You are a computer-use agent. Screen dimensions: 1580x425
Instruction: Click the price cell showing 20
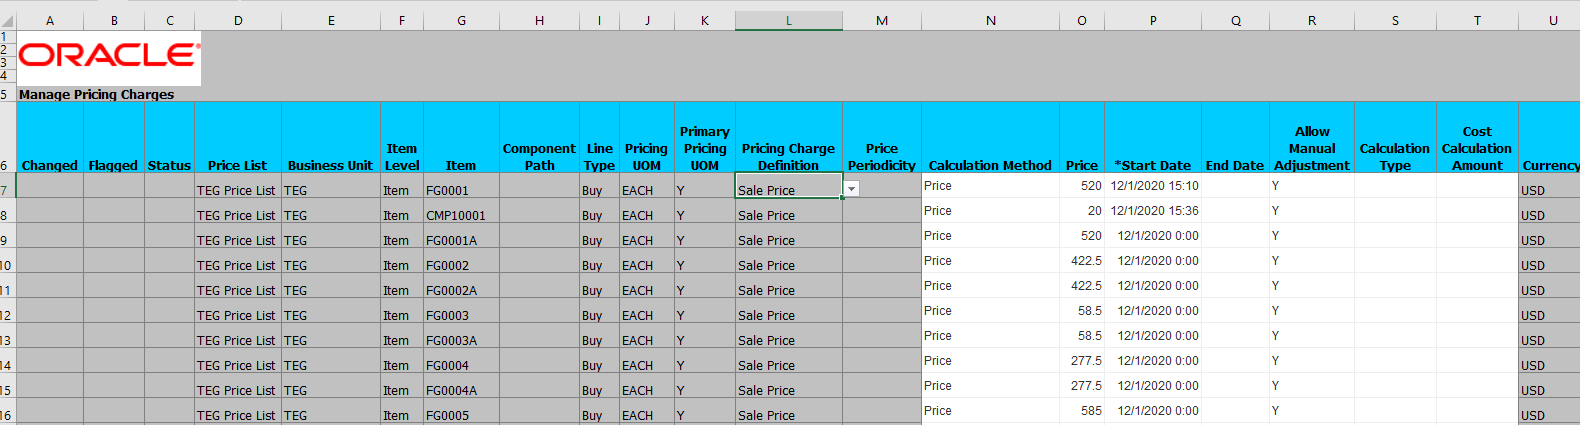[x=1082, y=211]
